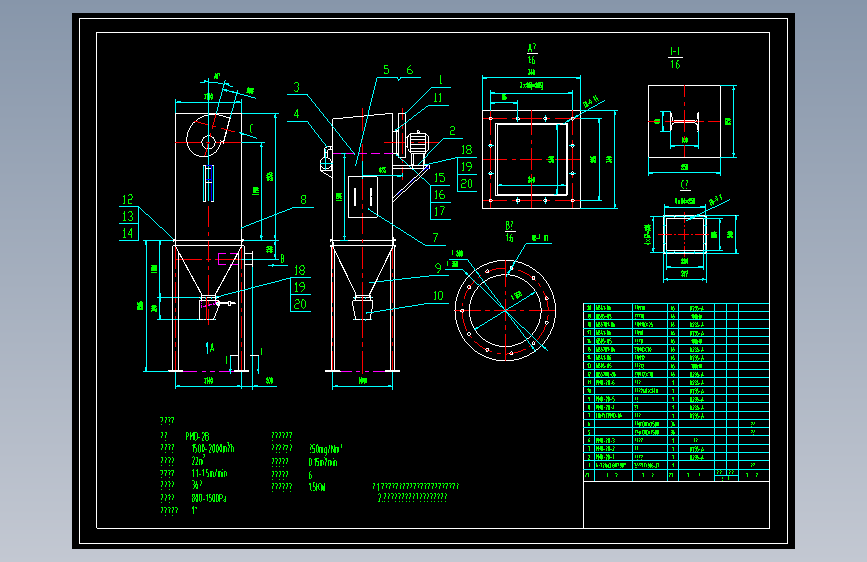Select part callout number 13
This screenshot has width=867, height=562.
coord(128,216)
